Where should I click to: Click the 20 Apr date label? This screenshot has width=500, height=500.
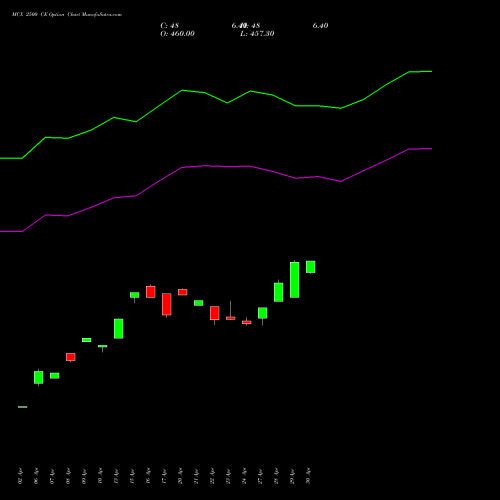tap(180, 476)
